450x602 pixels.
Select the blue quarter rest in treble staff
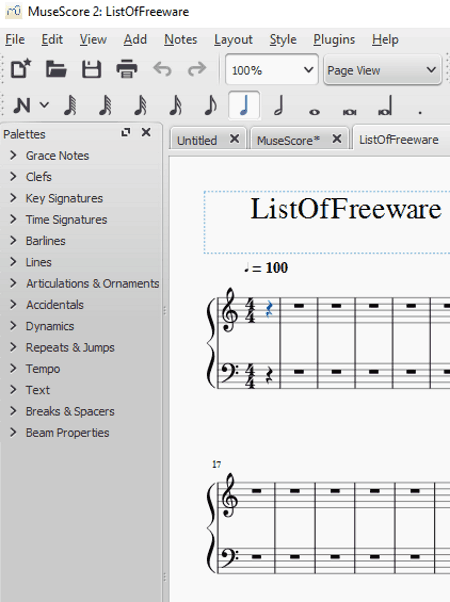tap(269, 309)
